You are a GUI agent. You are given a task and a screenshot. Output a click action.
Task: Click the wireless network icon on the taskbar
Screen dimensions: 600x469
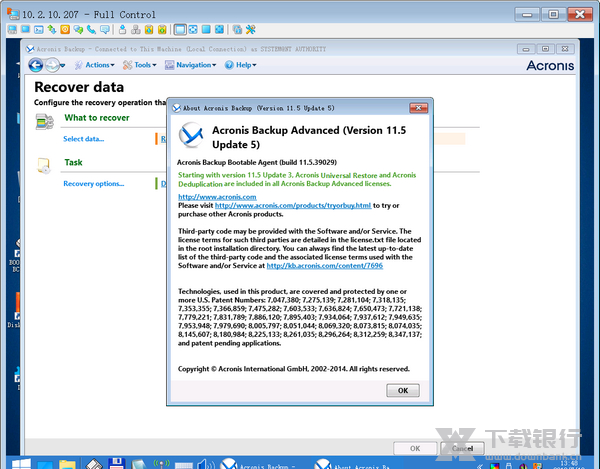(x=161, y=464)
